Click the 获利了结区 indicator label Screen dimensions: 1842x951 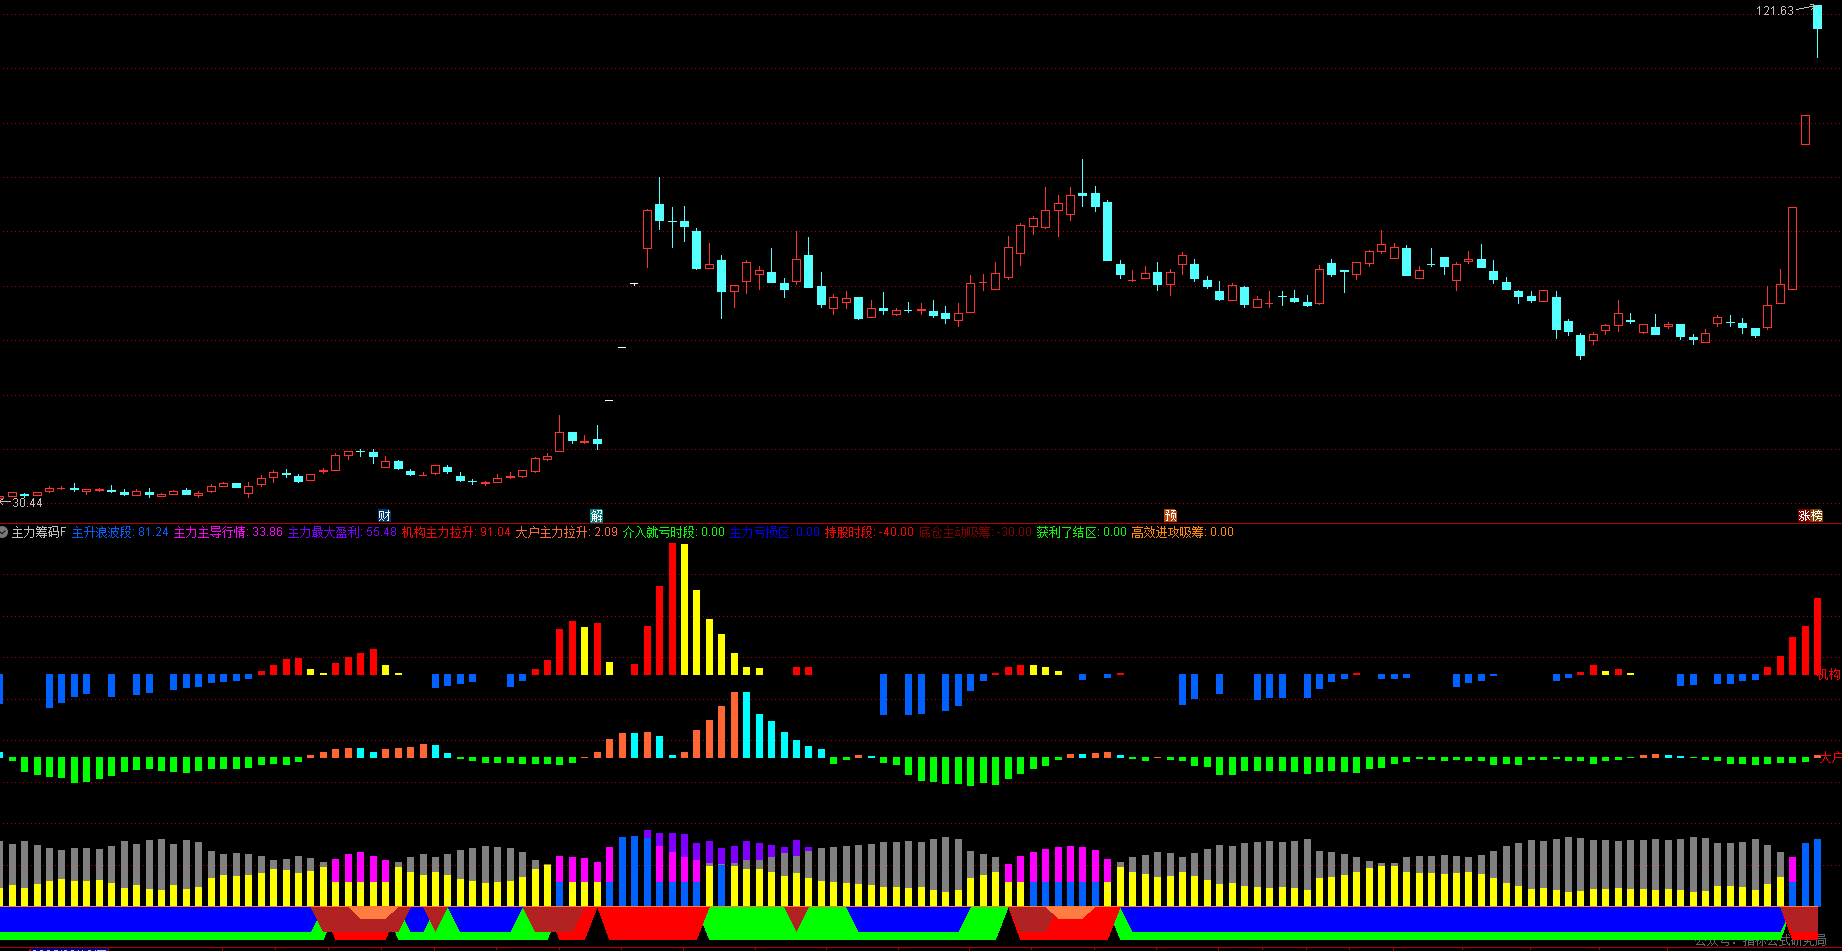tap(1081, 532)
